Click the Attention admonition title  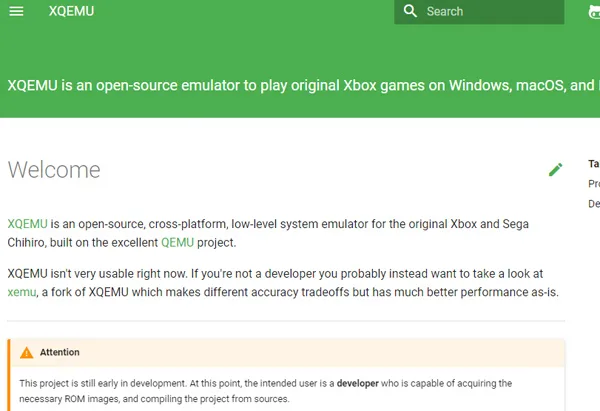click(60, 352)
